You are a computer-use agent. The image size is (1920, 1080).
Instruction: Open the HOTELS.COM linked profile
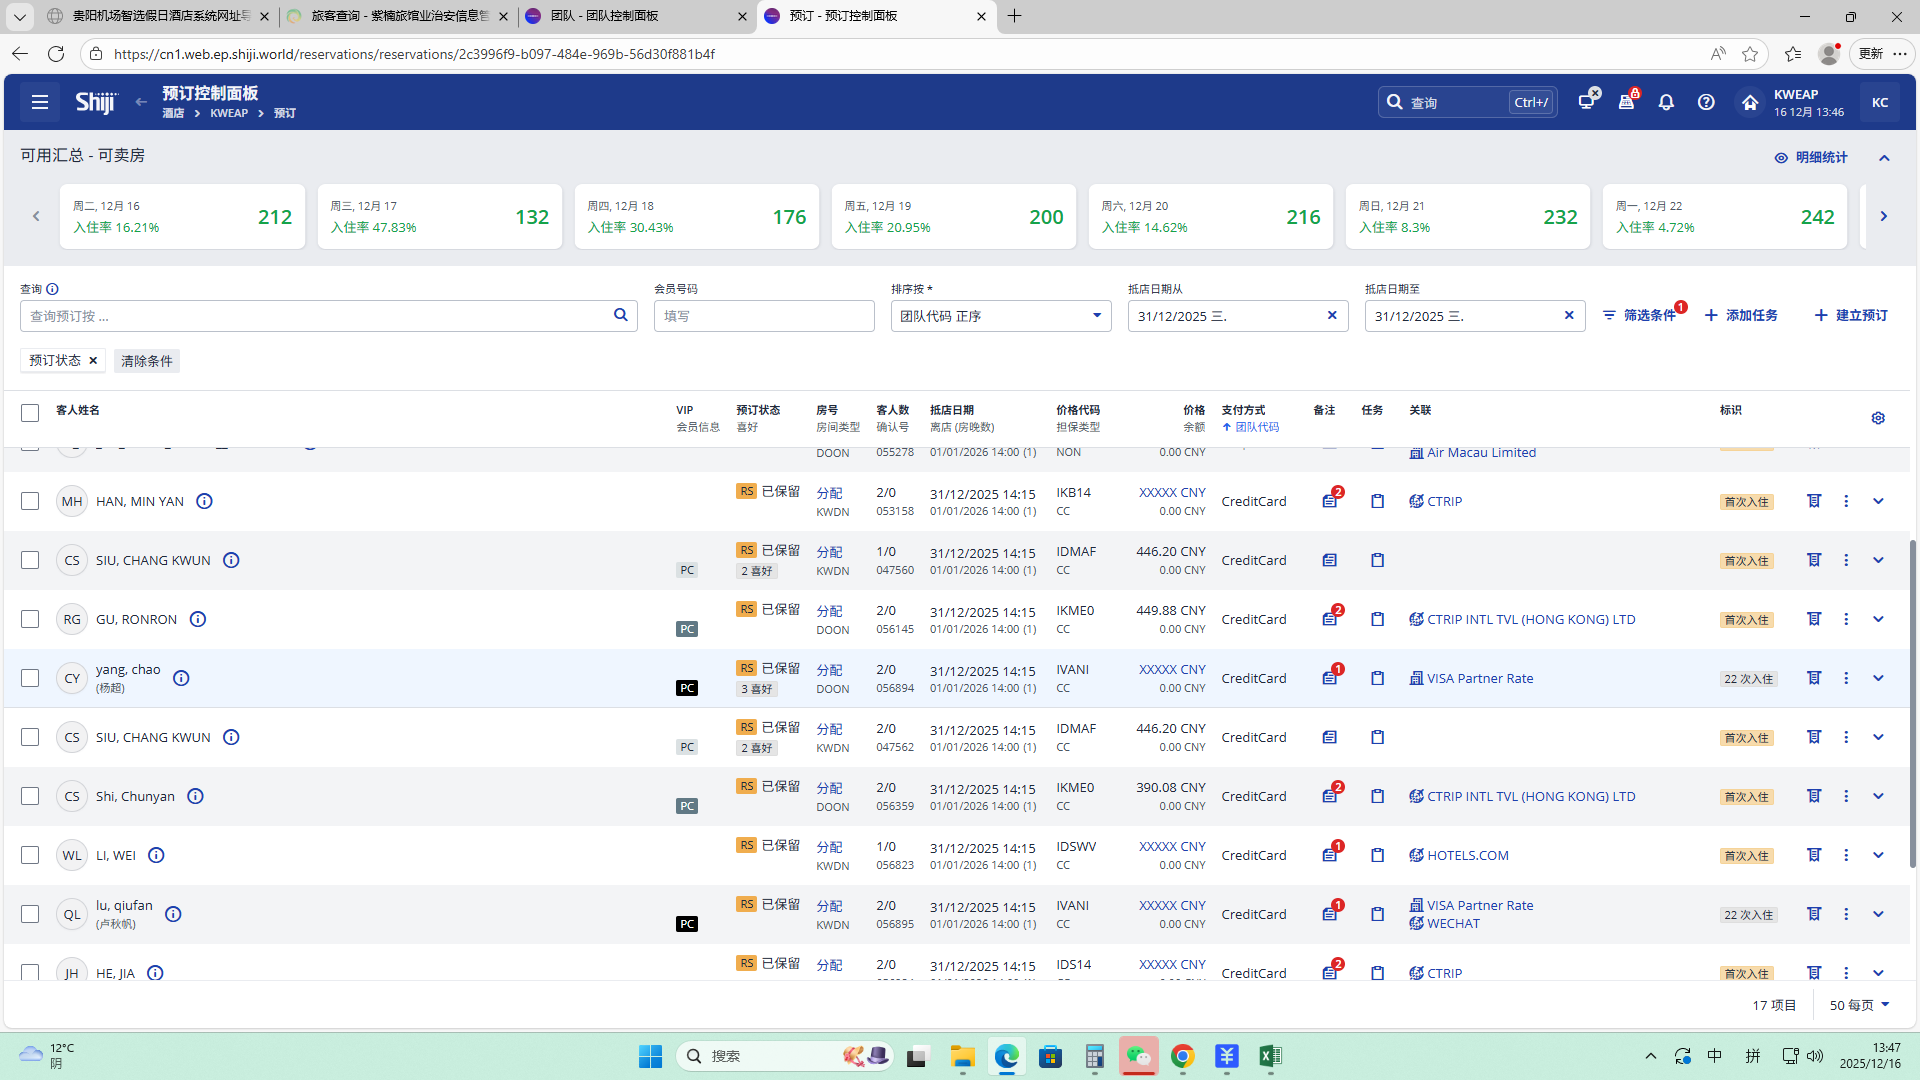point(1467,855)
